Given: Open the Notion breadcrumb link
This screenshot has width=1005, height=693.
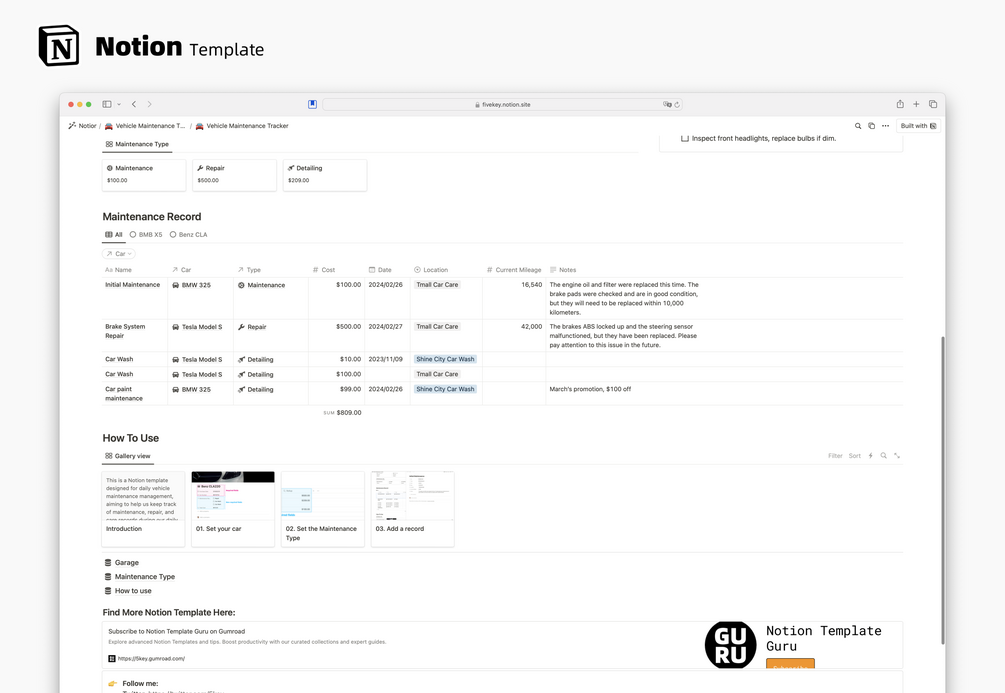Looking at the screenshot, I should pyautogui.click(x=82, y=126).
